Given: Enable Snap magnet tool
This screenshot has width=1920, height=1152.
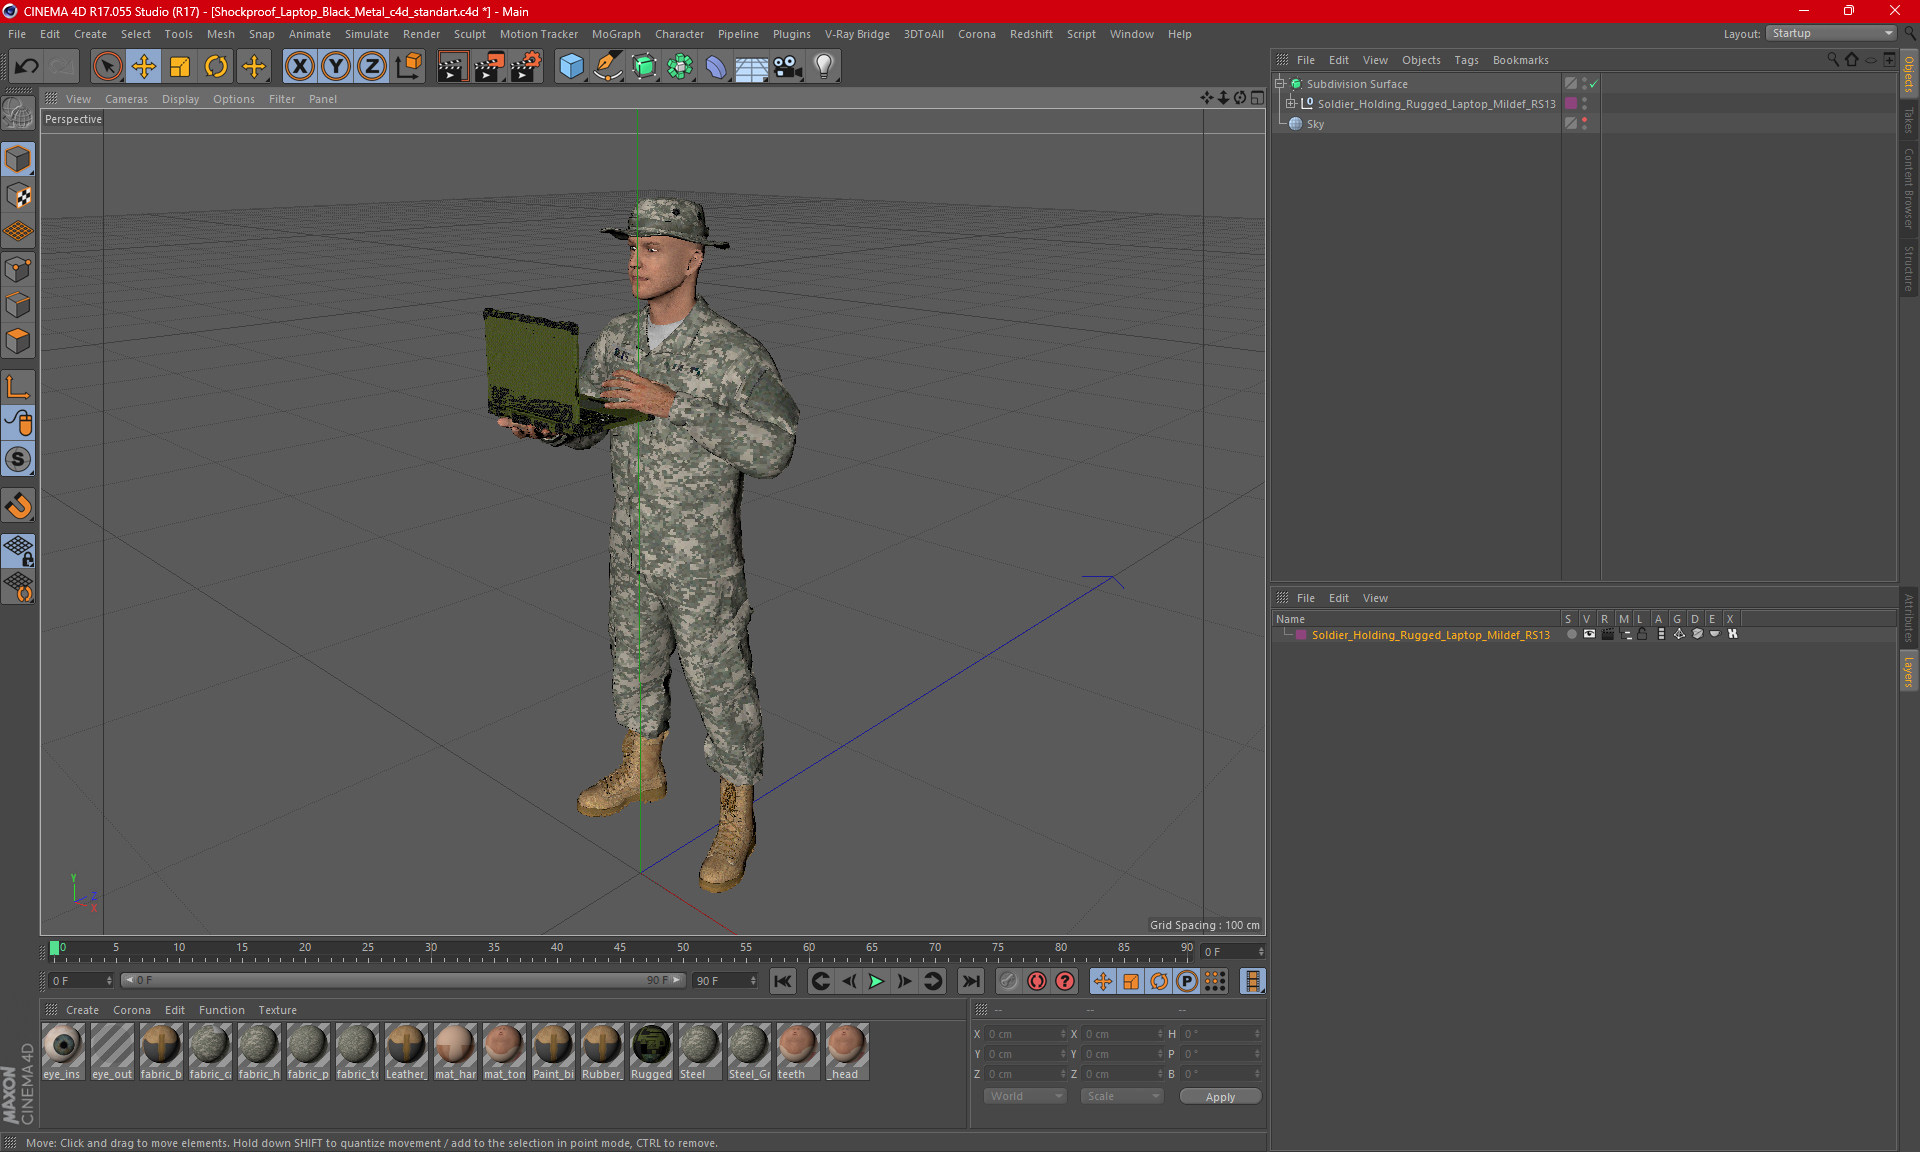Looking at the screenshot, I should coord(18,505).
